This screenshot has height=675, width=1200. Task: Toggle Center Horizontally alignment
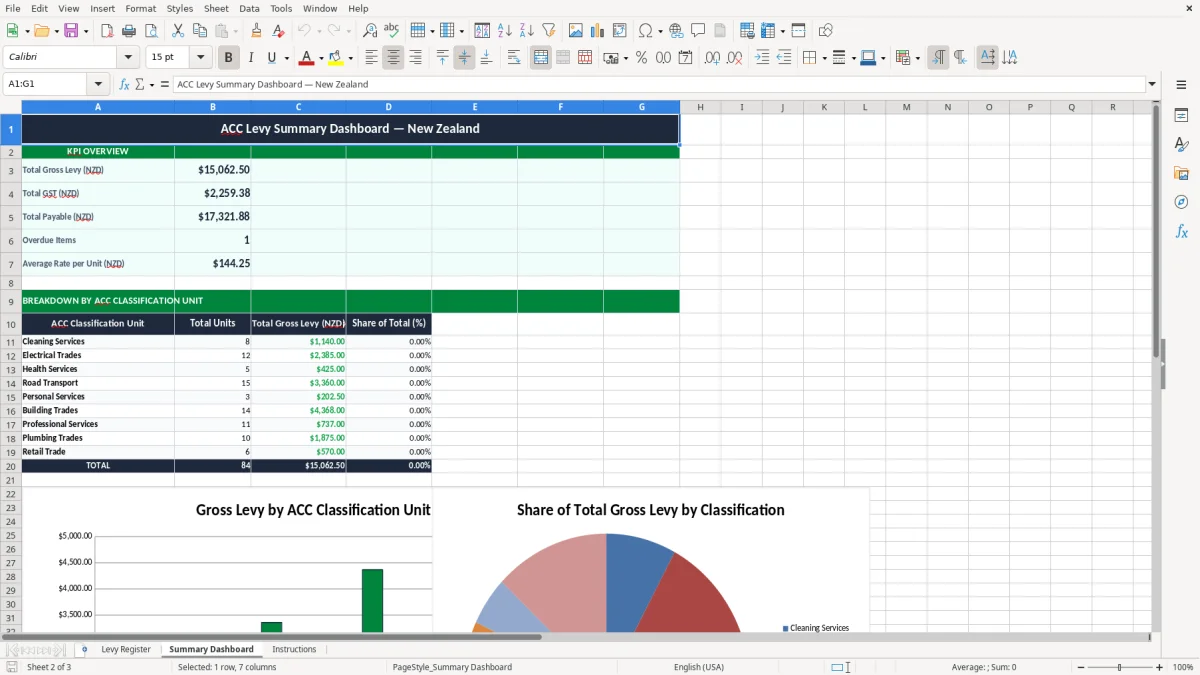coord(394,58)
